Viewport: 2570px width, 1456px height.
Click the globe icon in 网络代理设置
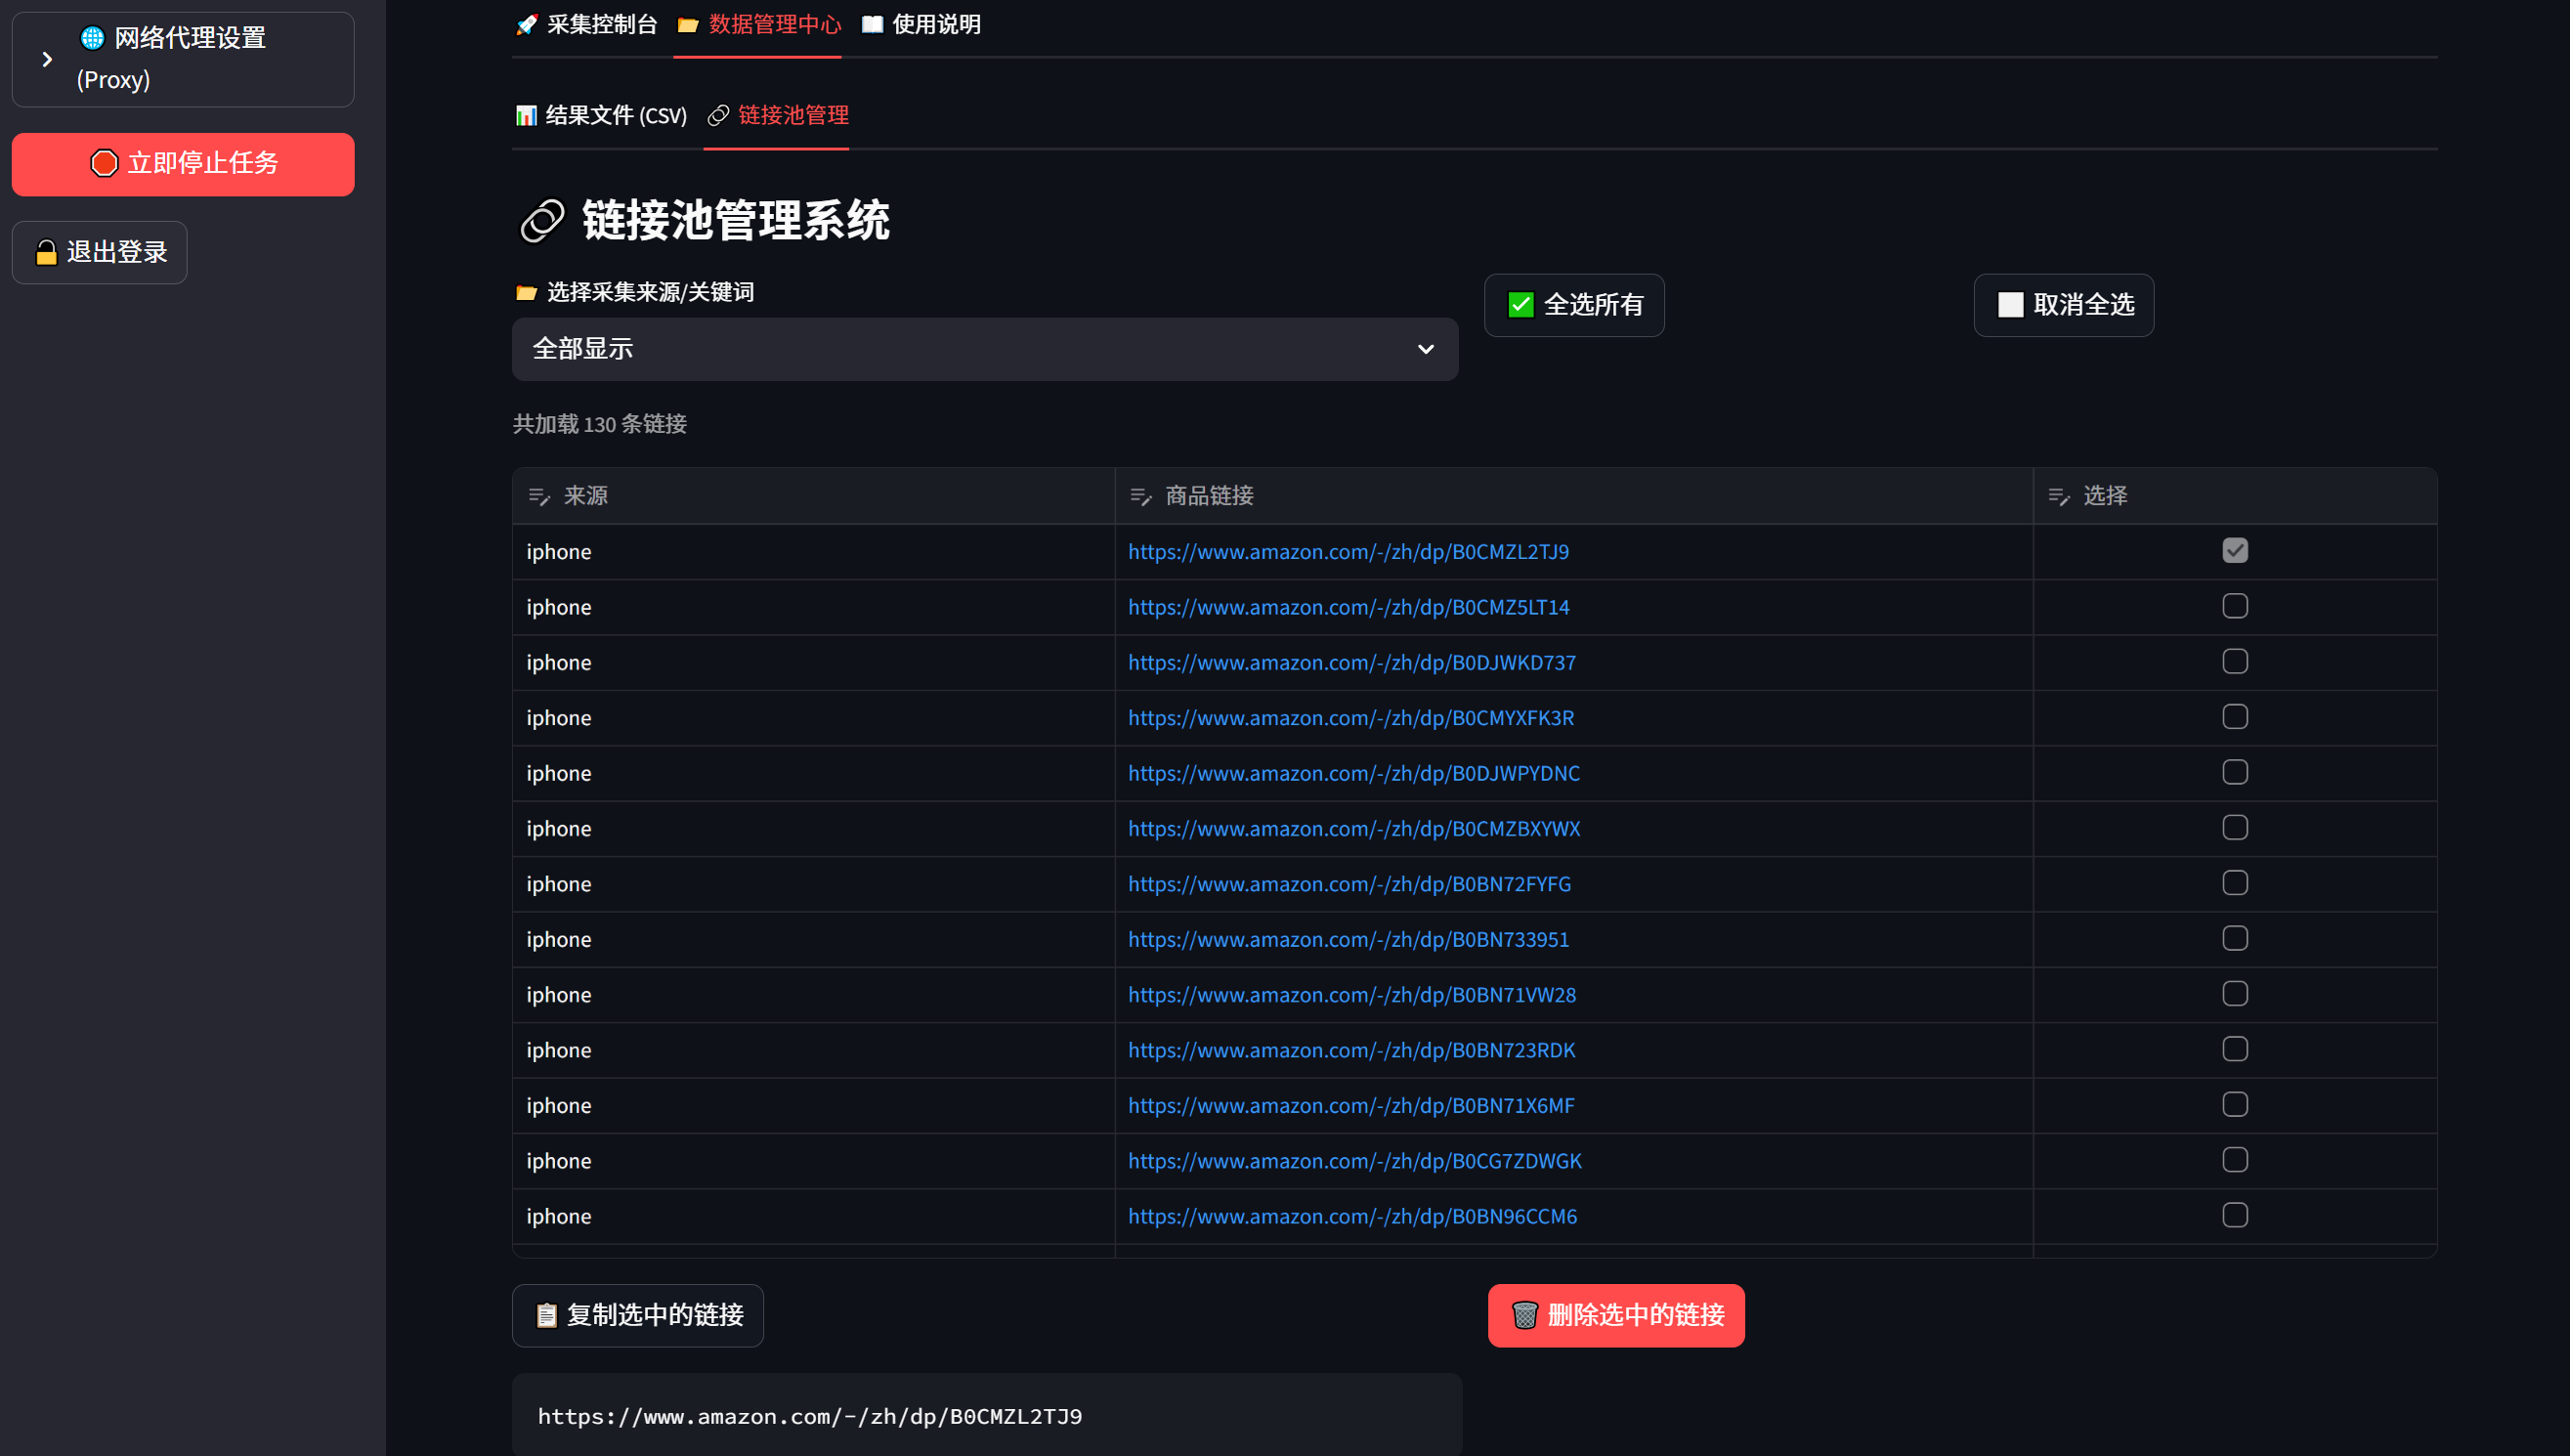pyautogui.click(x=92, y=38)
